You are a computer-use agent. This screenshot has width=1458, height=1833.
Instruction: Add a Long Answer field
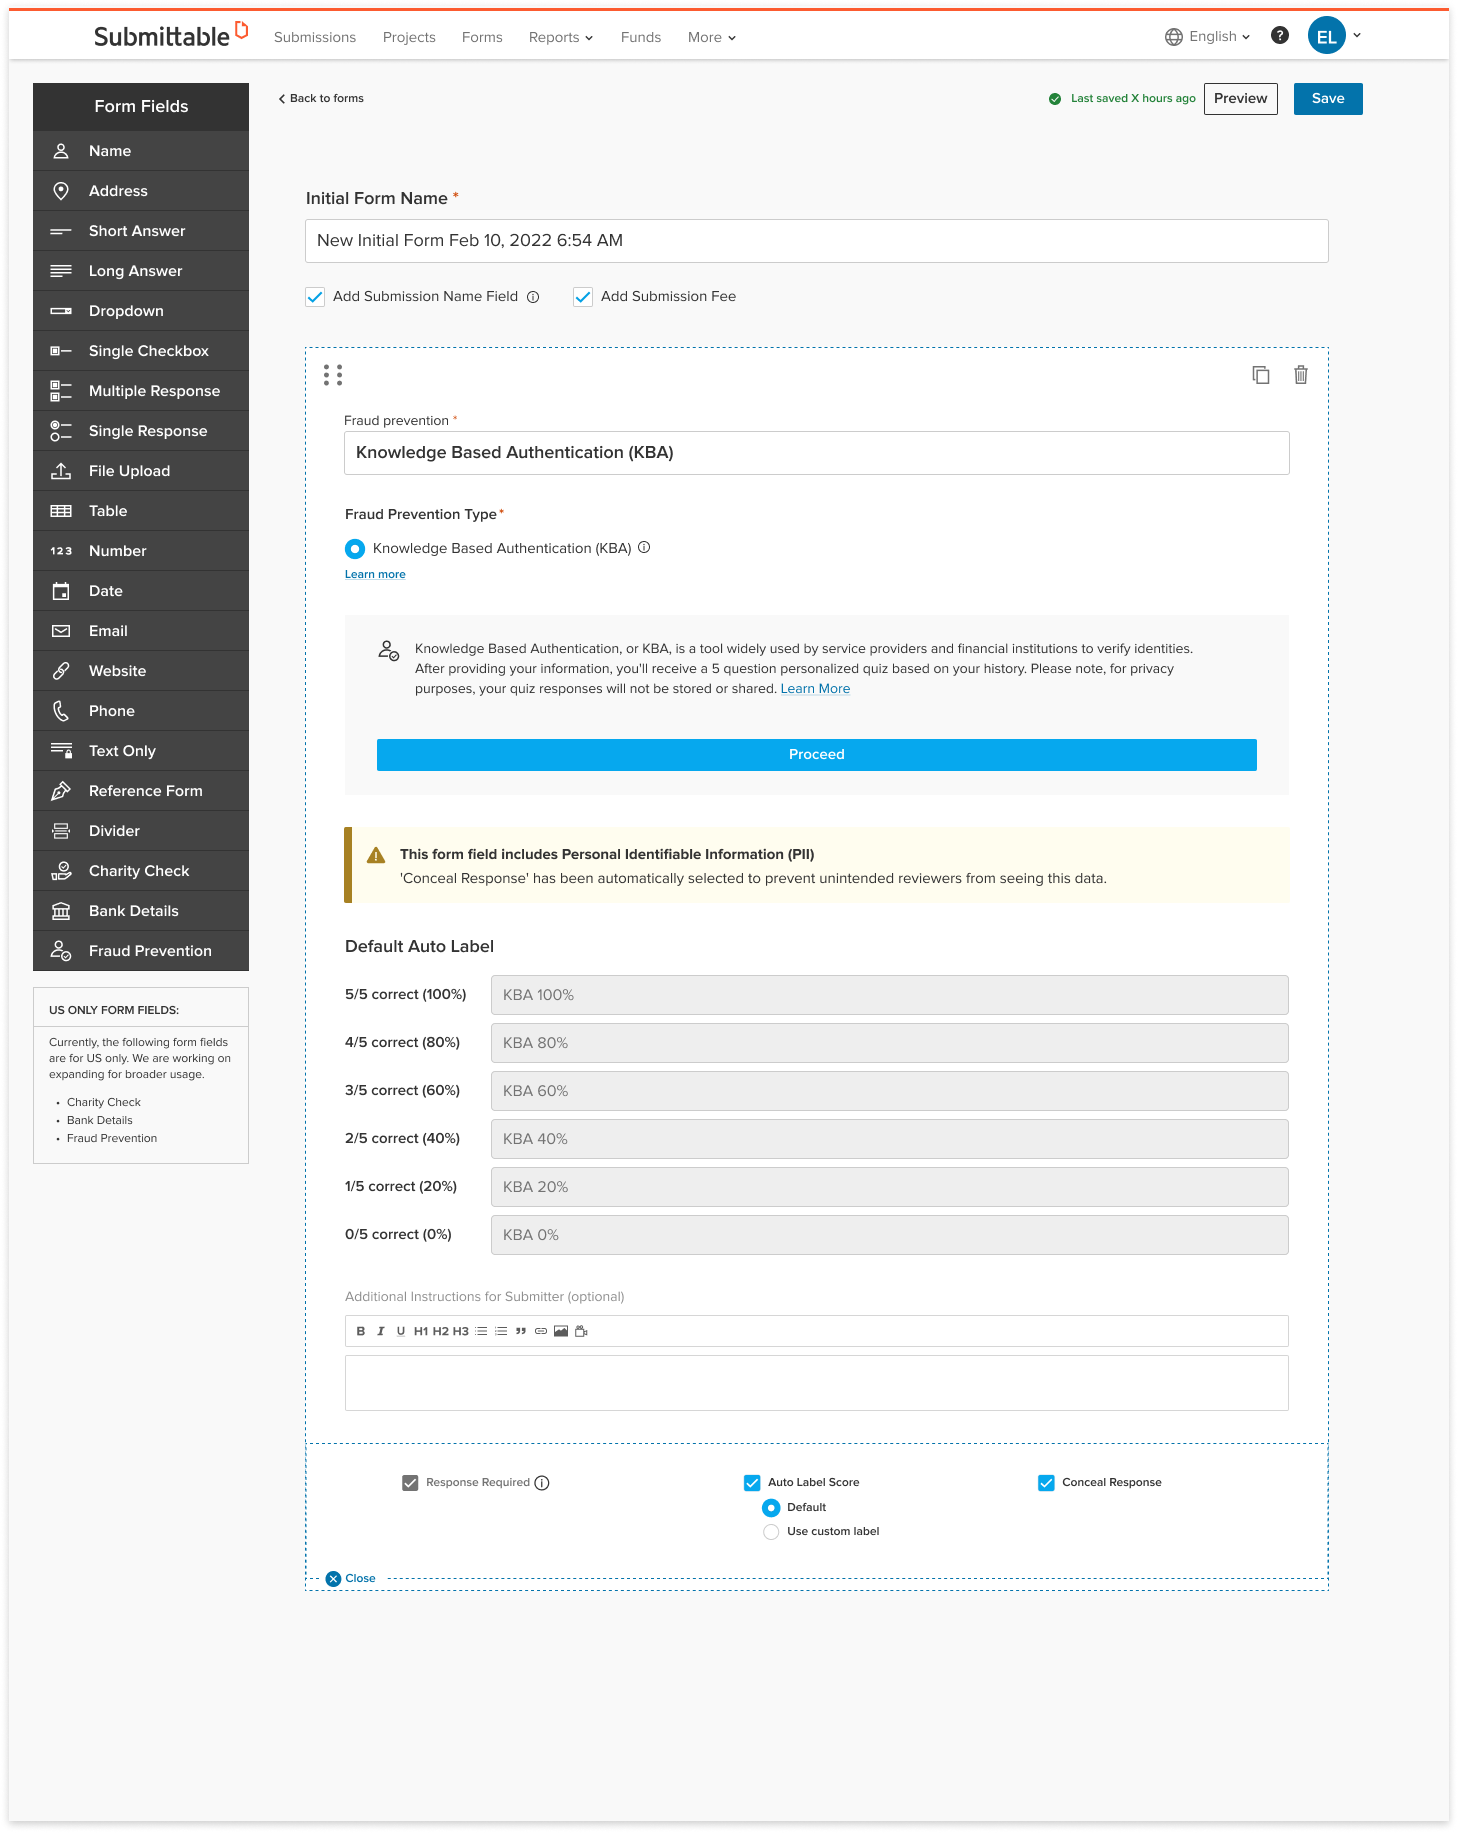pos(141,271)
